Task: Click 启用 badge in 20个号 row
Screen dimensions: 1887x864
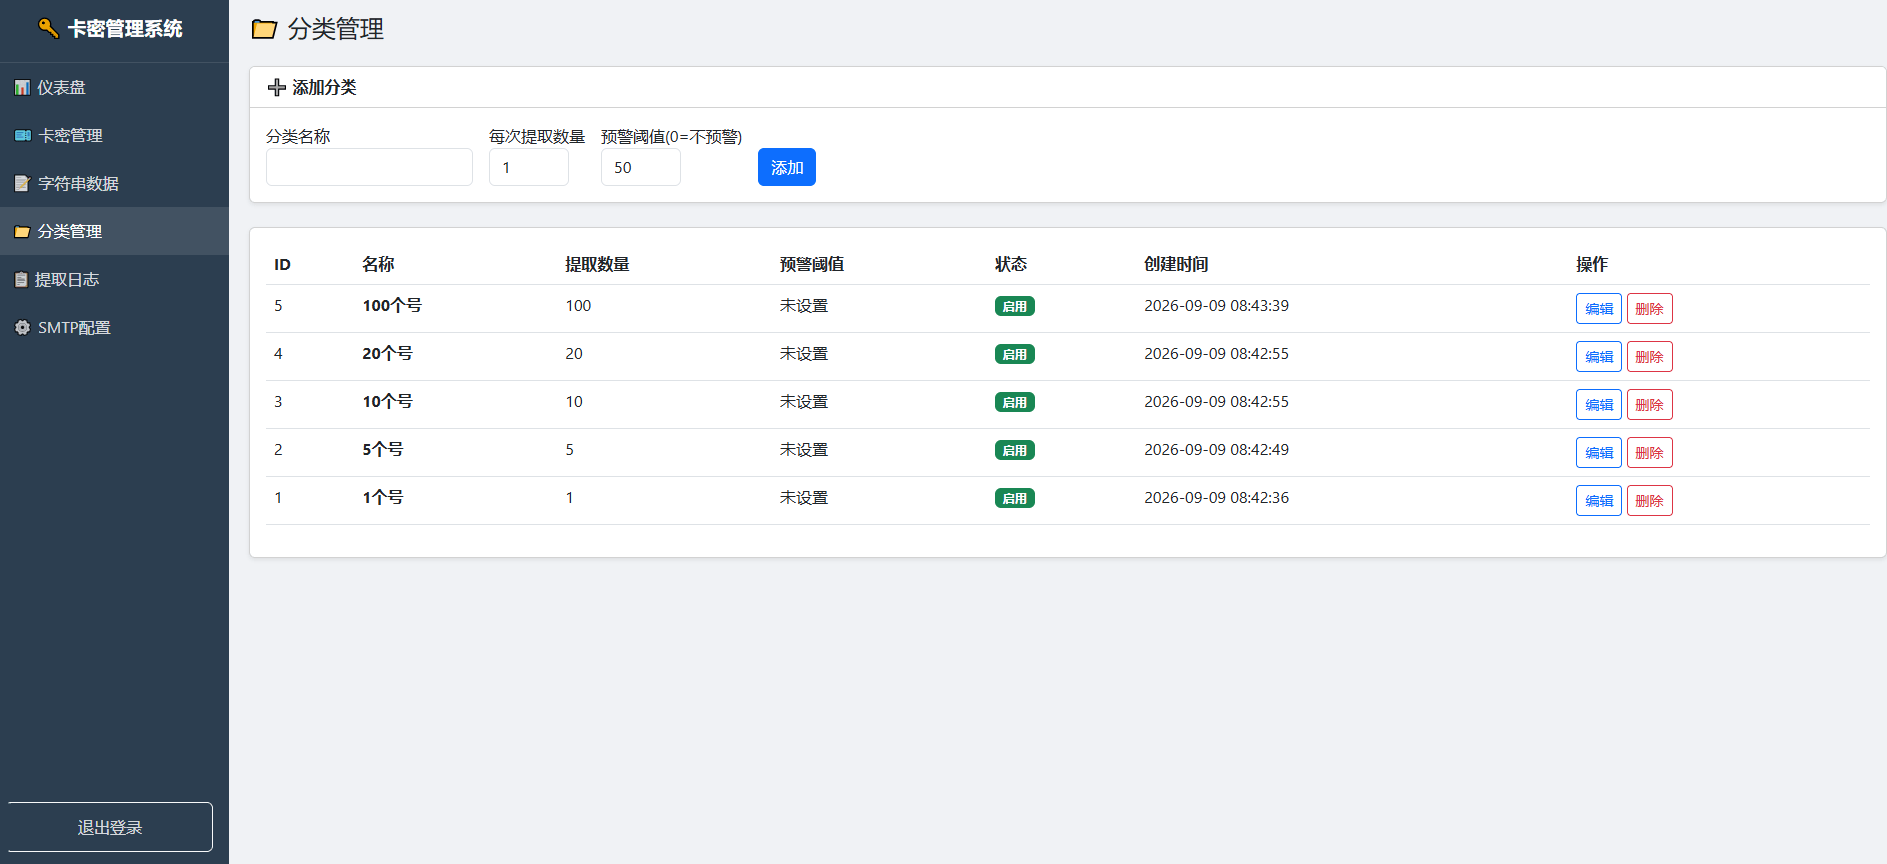Action: coord(1015,354)
